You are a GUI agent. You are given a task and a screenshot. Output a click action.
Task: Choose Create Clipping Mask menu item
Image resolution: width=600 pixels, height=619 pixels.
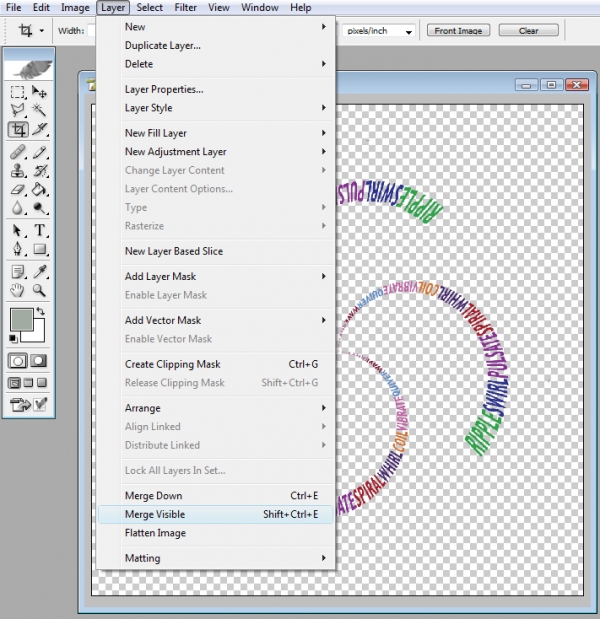(216, 364)
